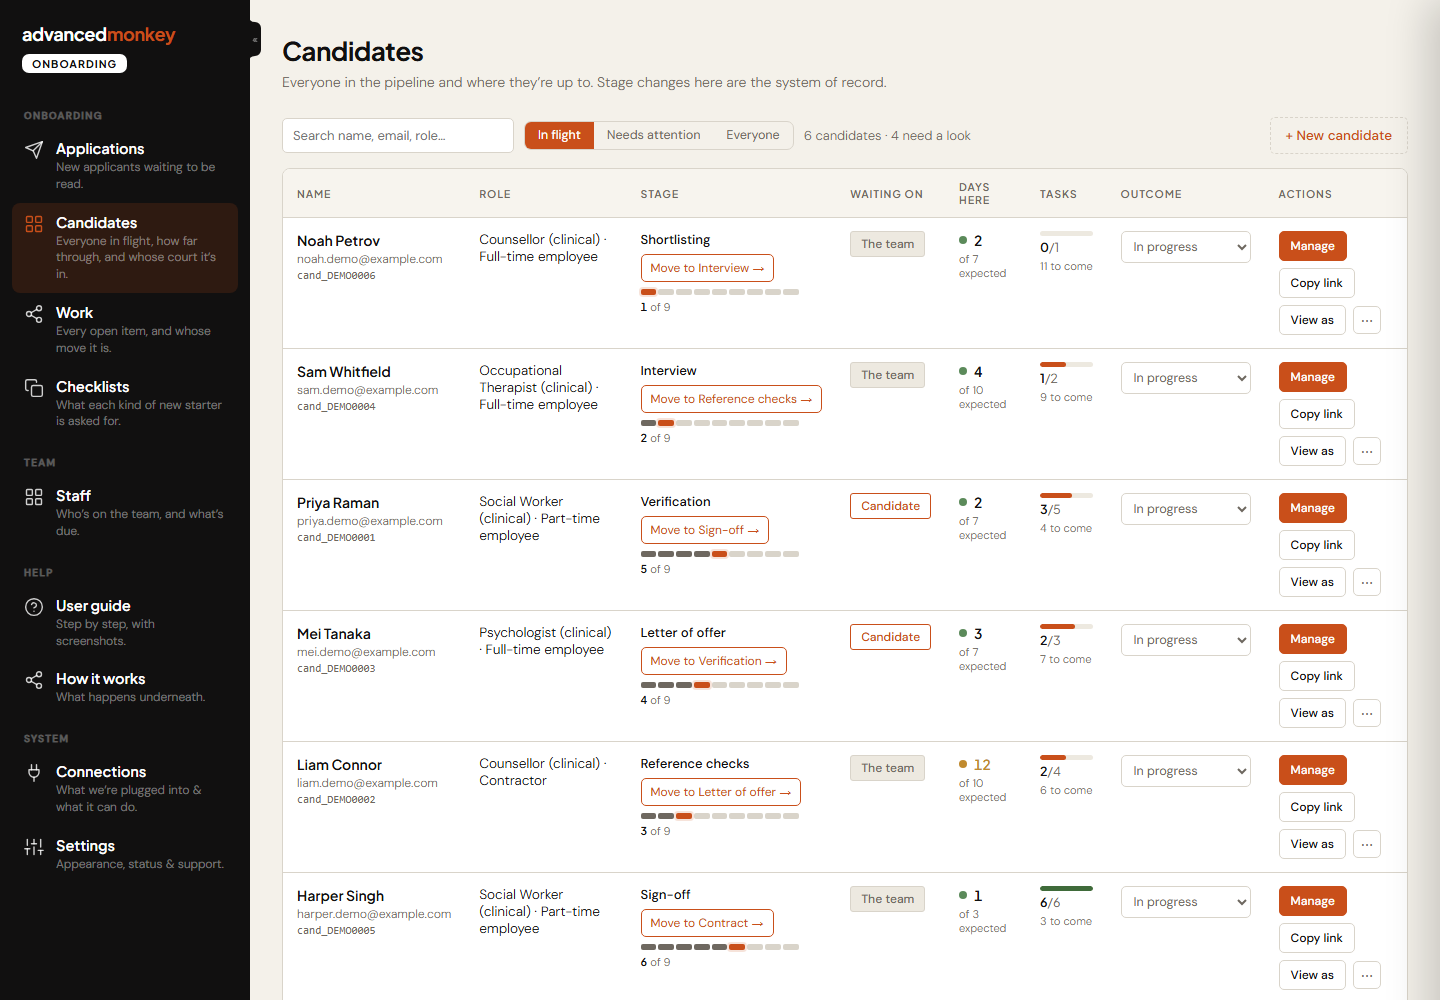
Task: Click the How it works icon
Action: coord(34,680)
